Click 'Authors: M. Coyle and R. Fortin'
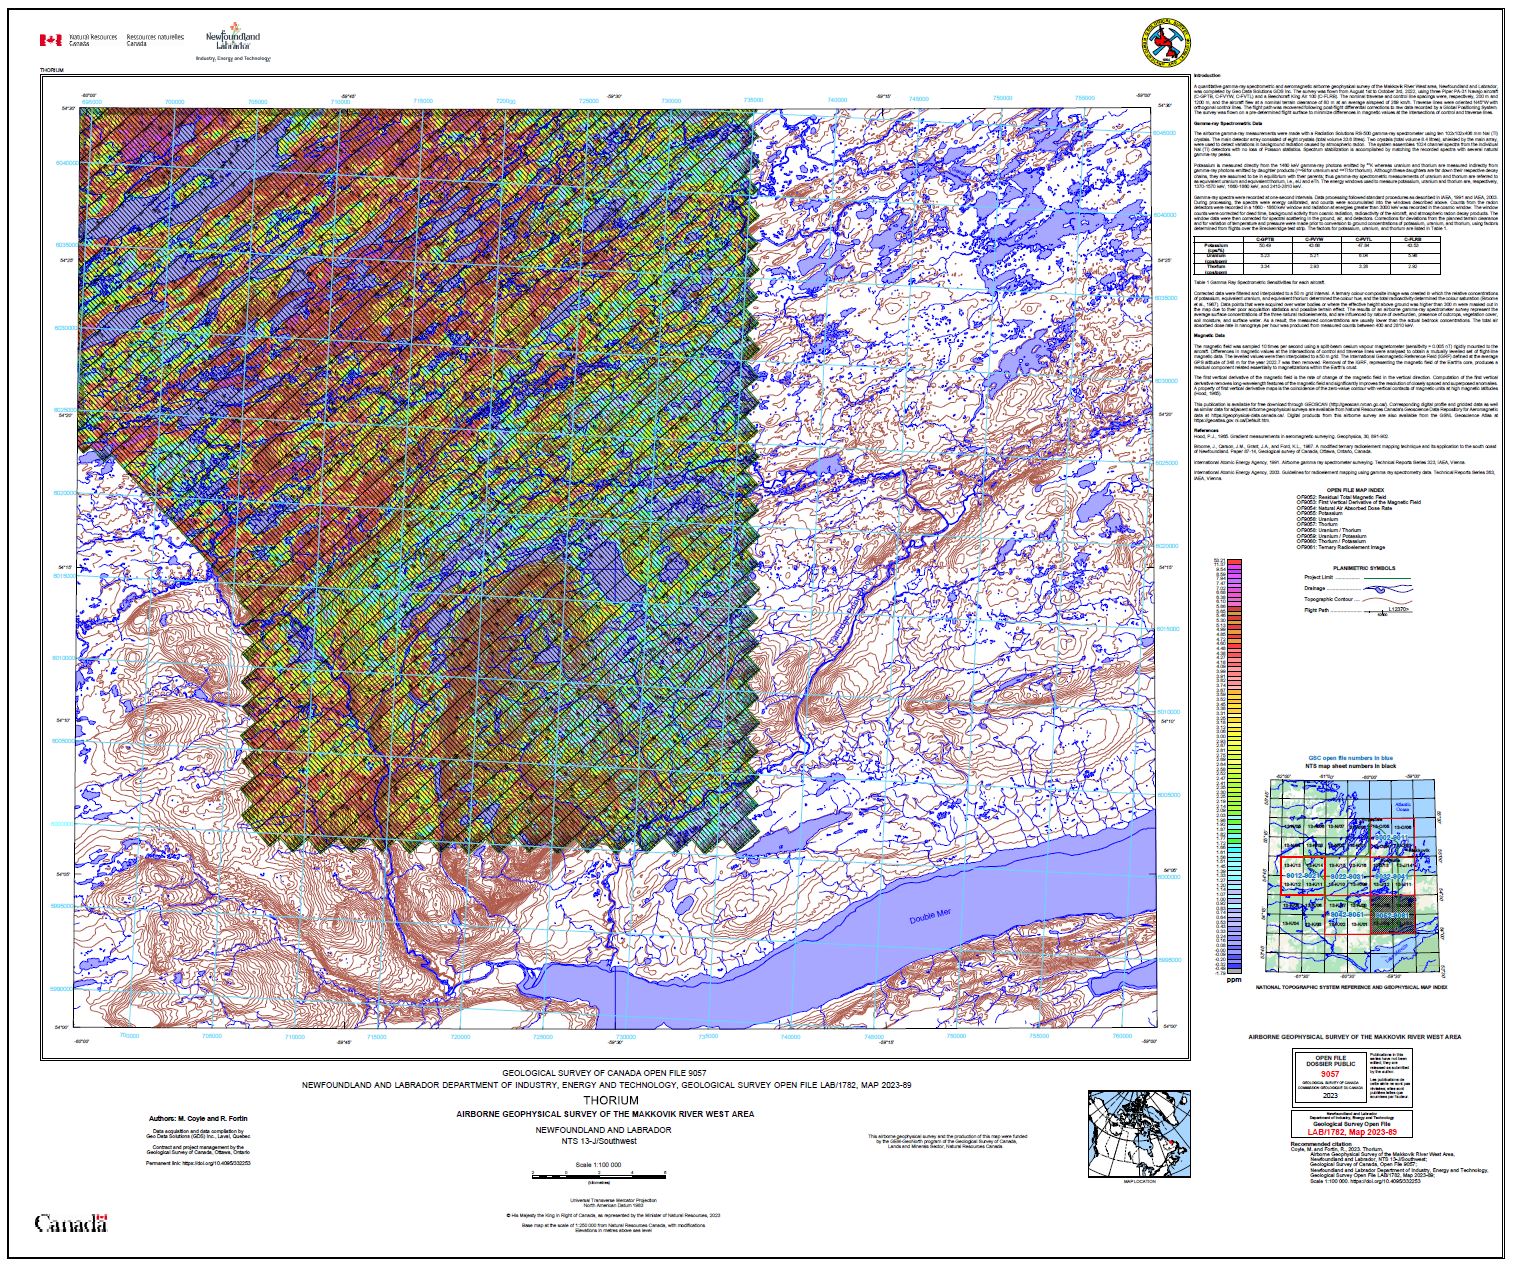Viewport: 1513px width, 1266px height. tap(198, 1118)
